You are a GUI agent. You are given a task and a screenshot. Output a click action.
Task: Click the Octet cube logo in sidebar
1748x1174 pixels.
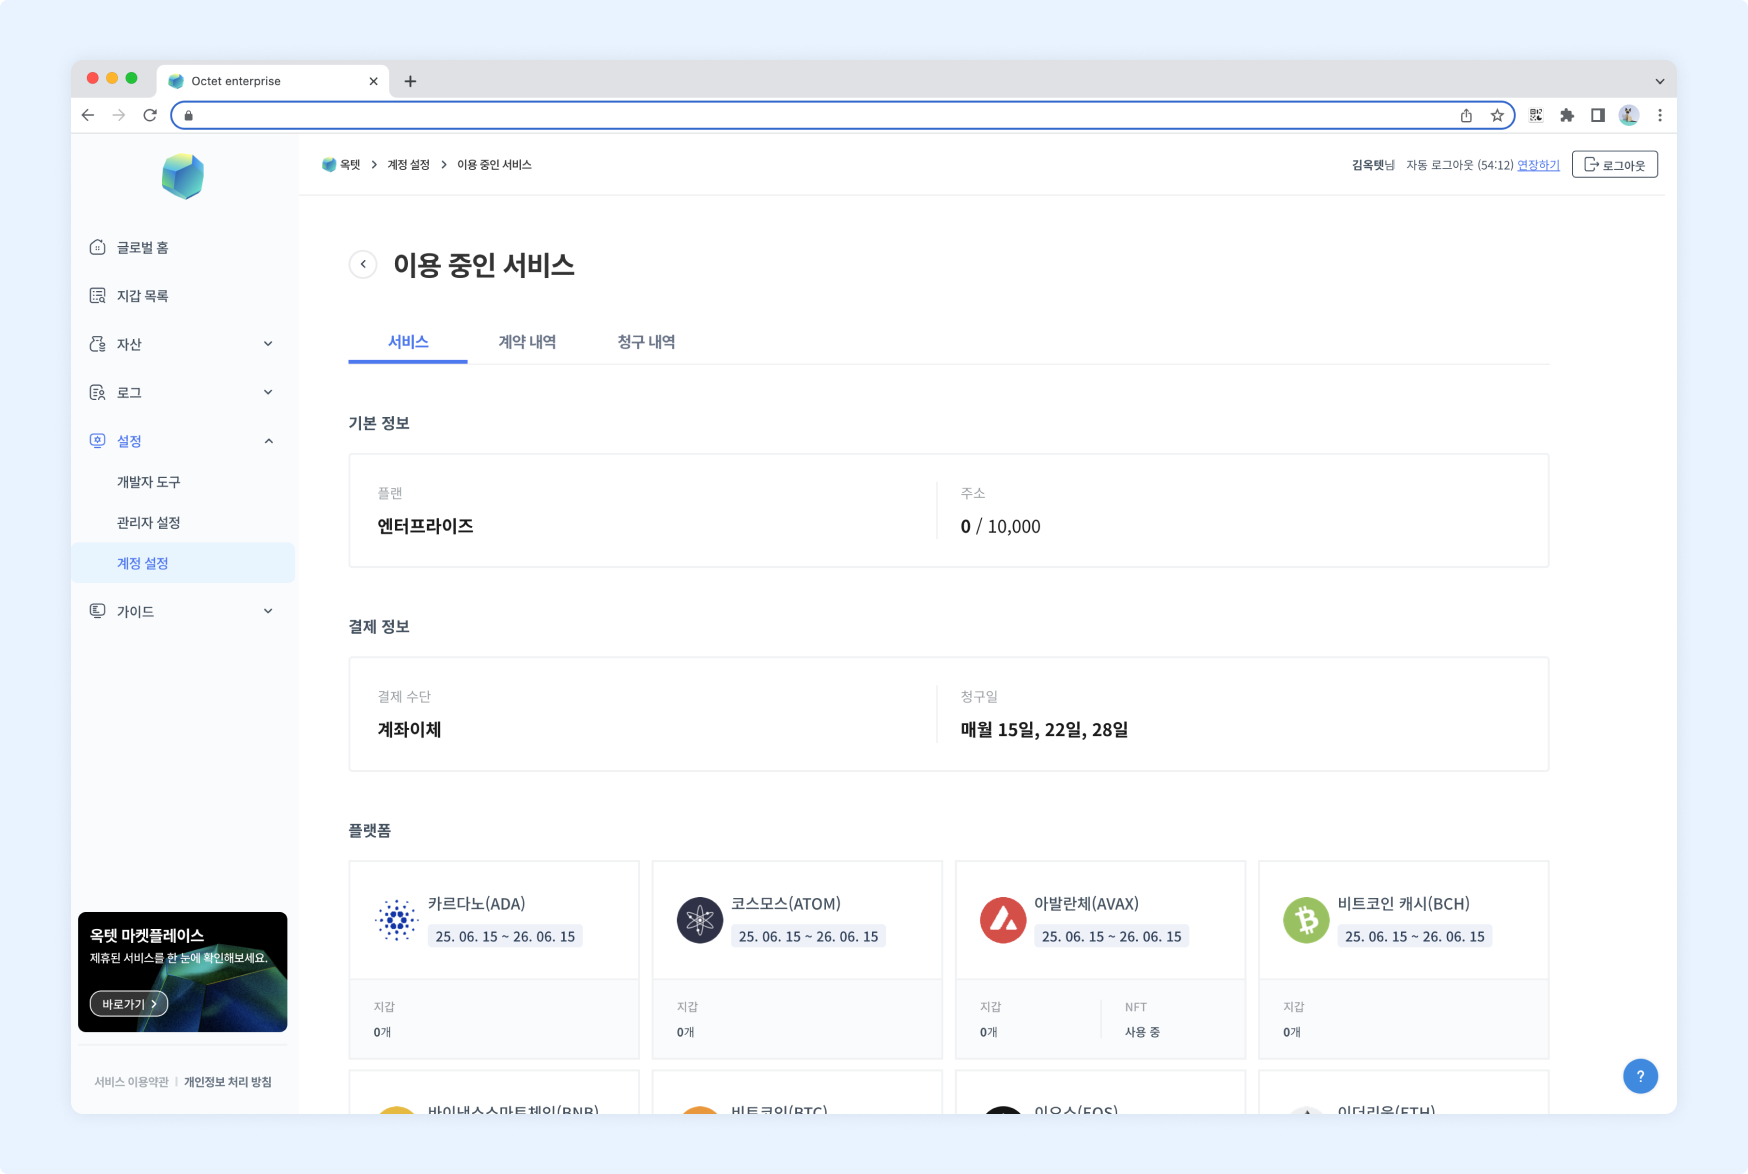coord(183,176)
